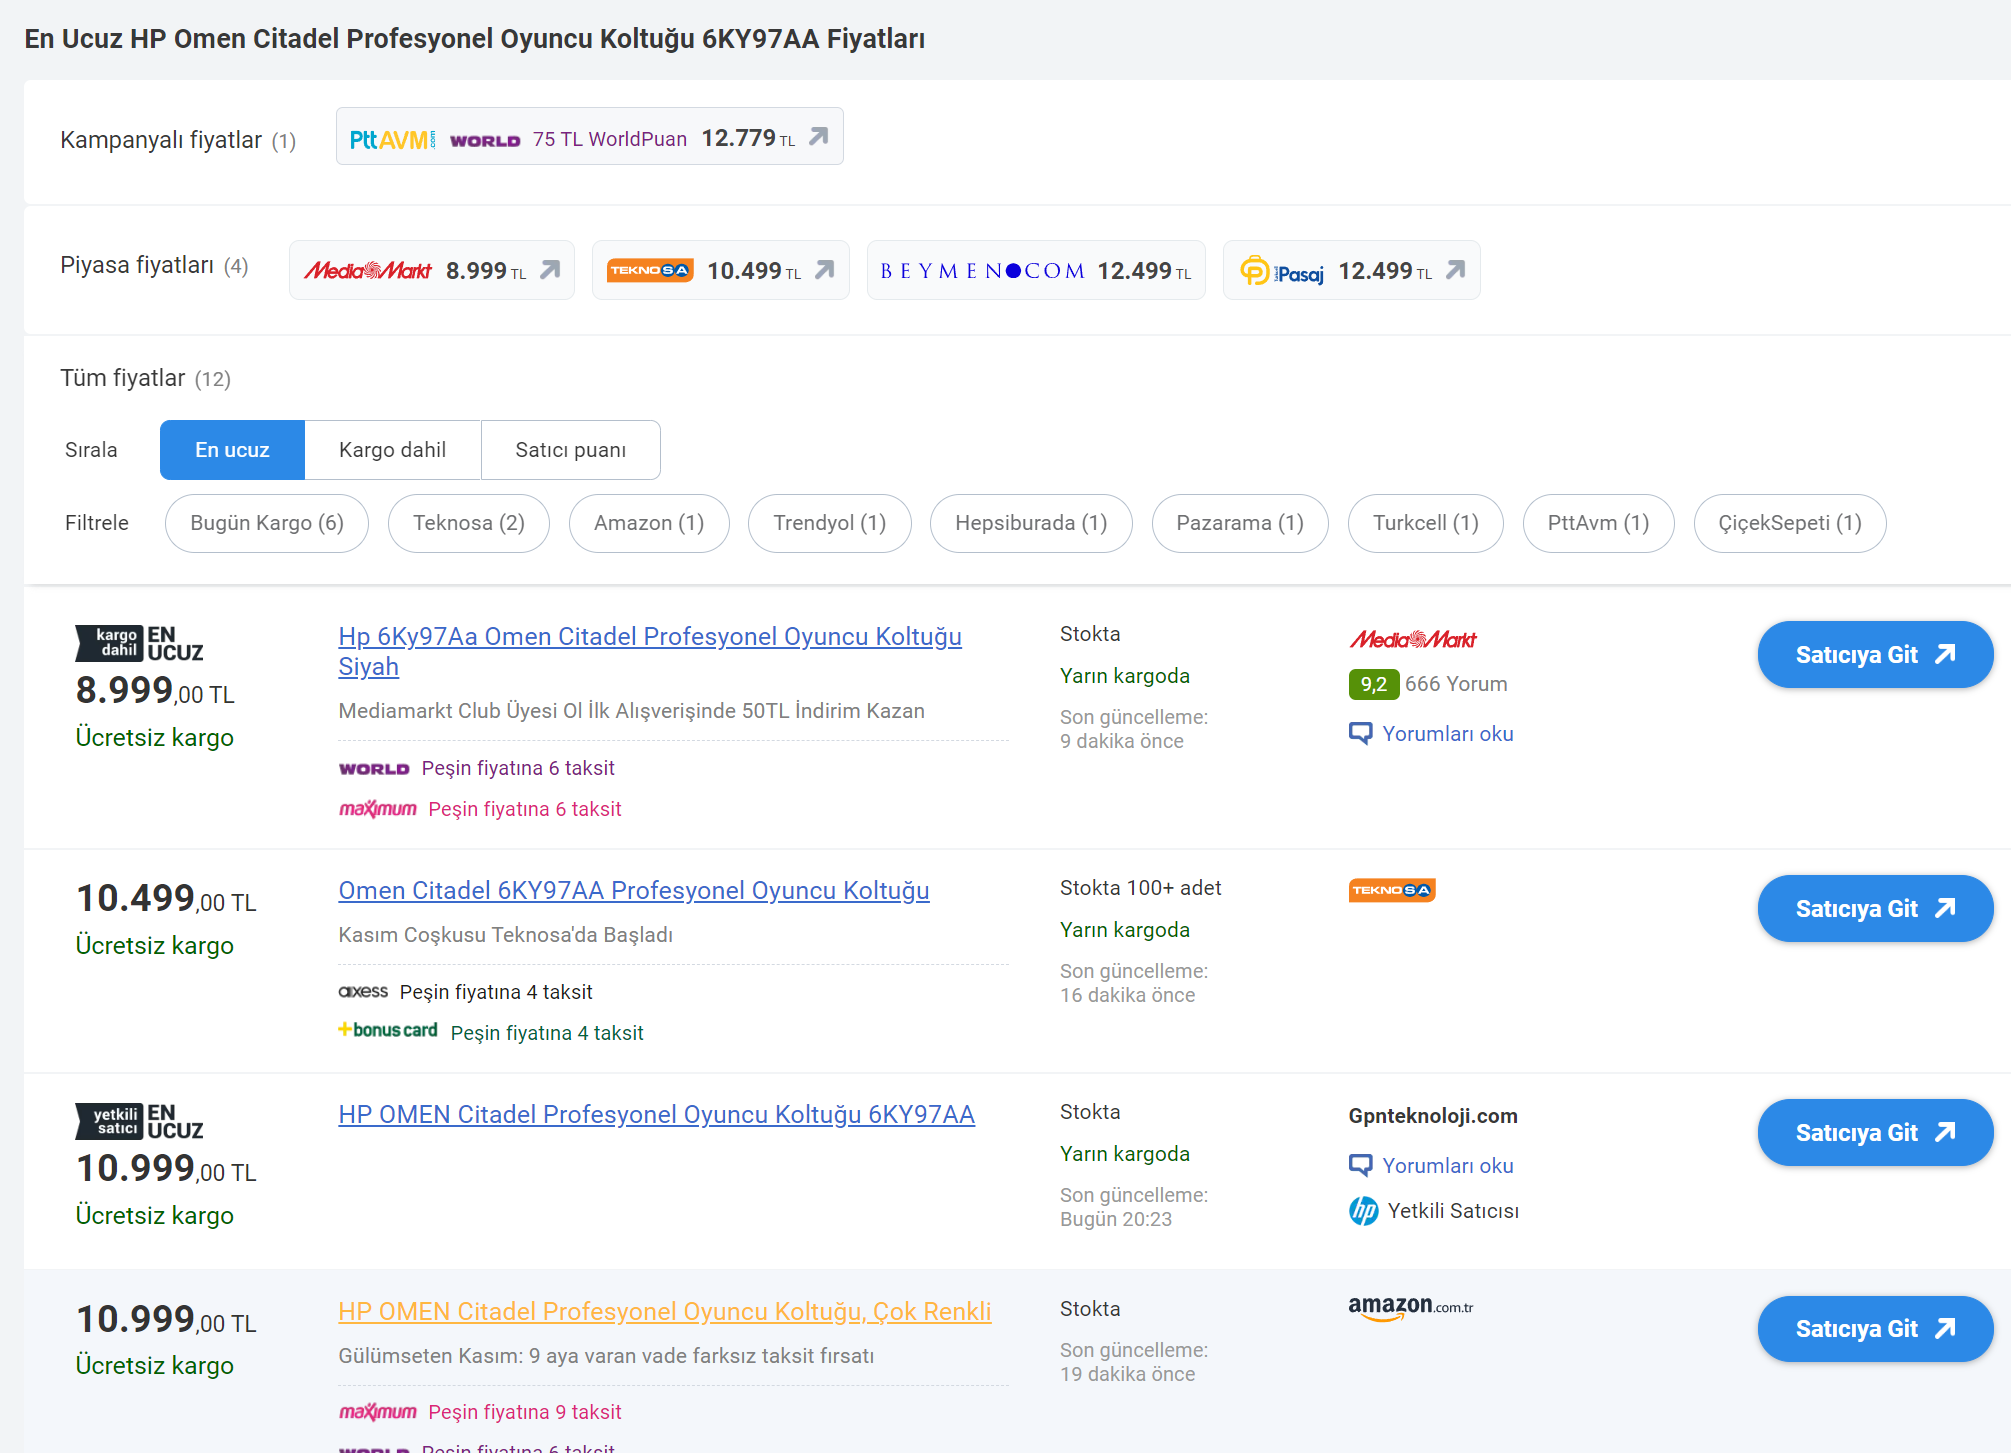Click the HP logo beside Yetkili Satıcısı
The image size is (2011, 1453).
(x=1363, y=1211)
